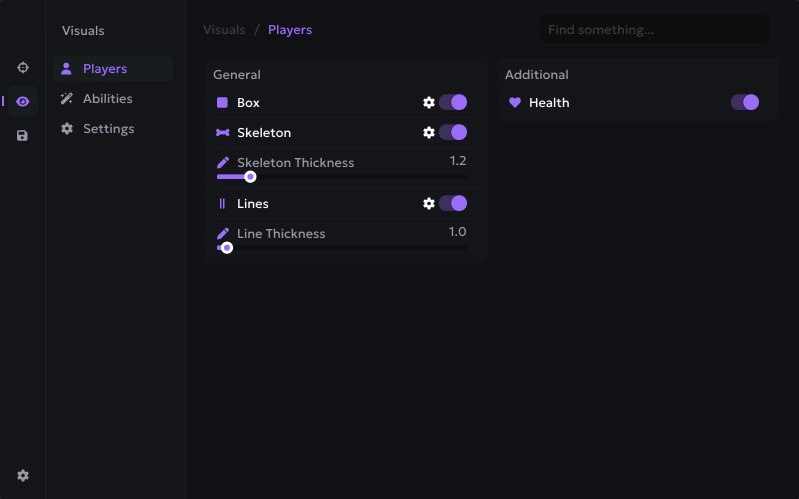The width and height of the screenshot is (799, 499).
Task: Go to the Settings tab
Action: coord(108,129)
